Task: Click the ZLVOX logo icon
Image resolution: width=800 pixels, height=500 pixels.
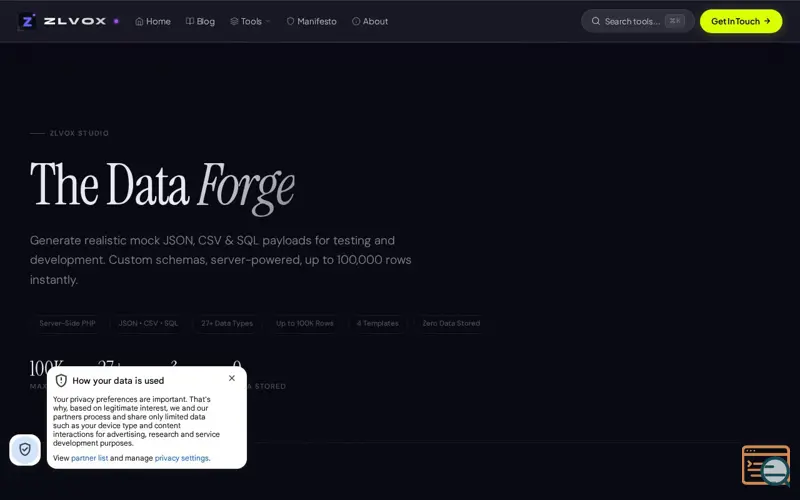Action: [x=27, y=21]
